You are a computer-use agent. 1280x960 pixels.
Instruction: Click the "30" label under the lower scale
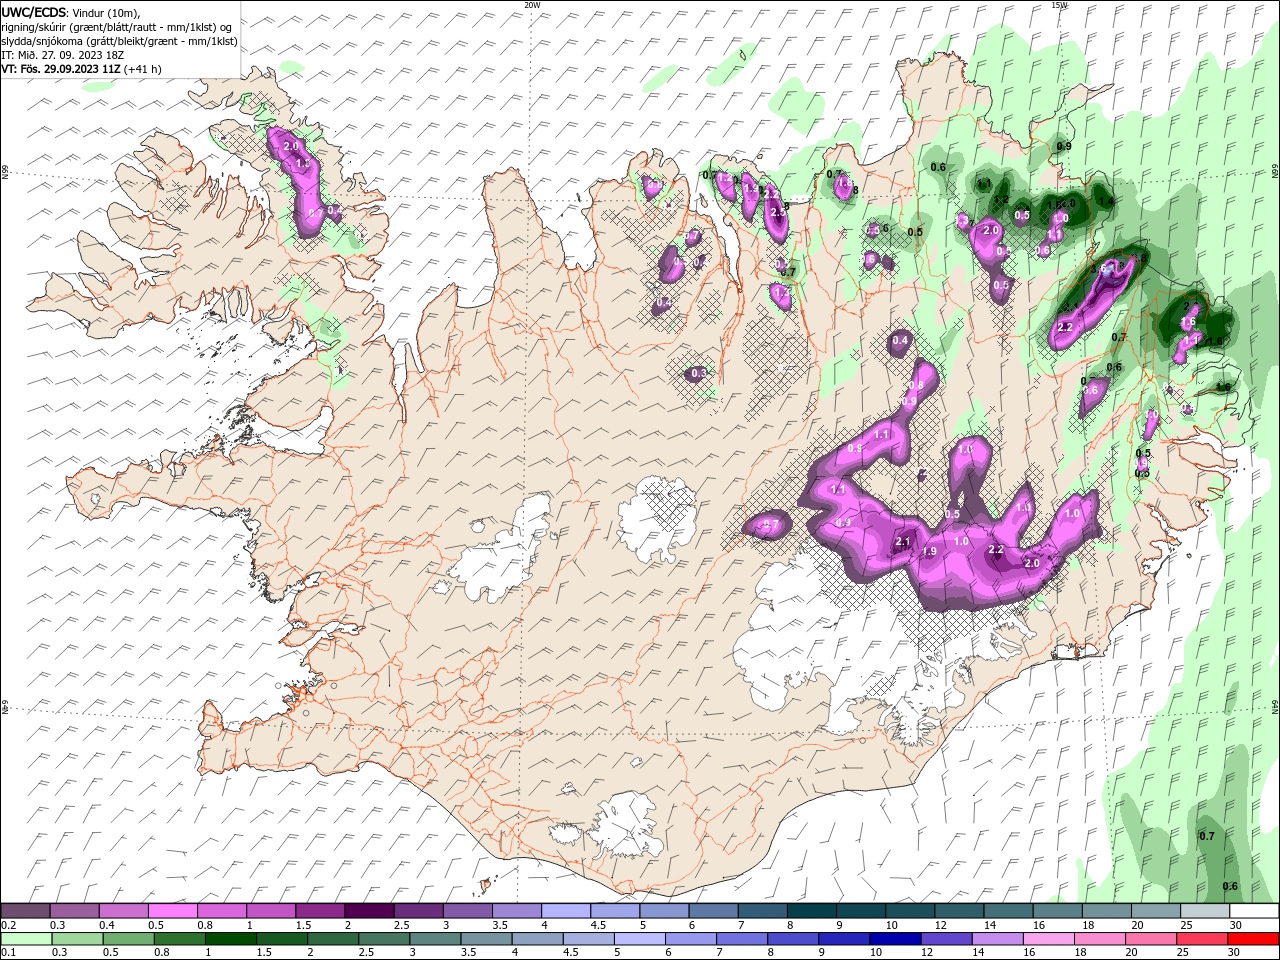[1235, 953]
